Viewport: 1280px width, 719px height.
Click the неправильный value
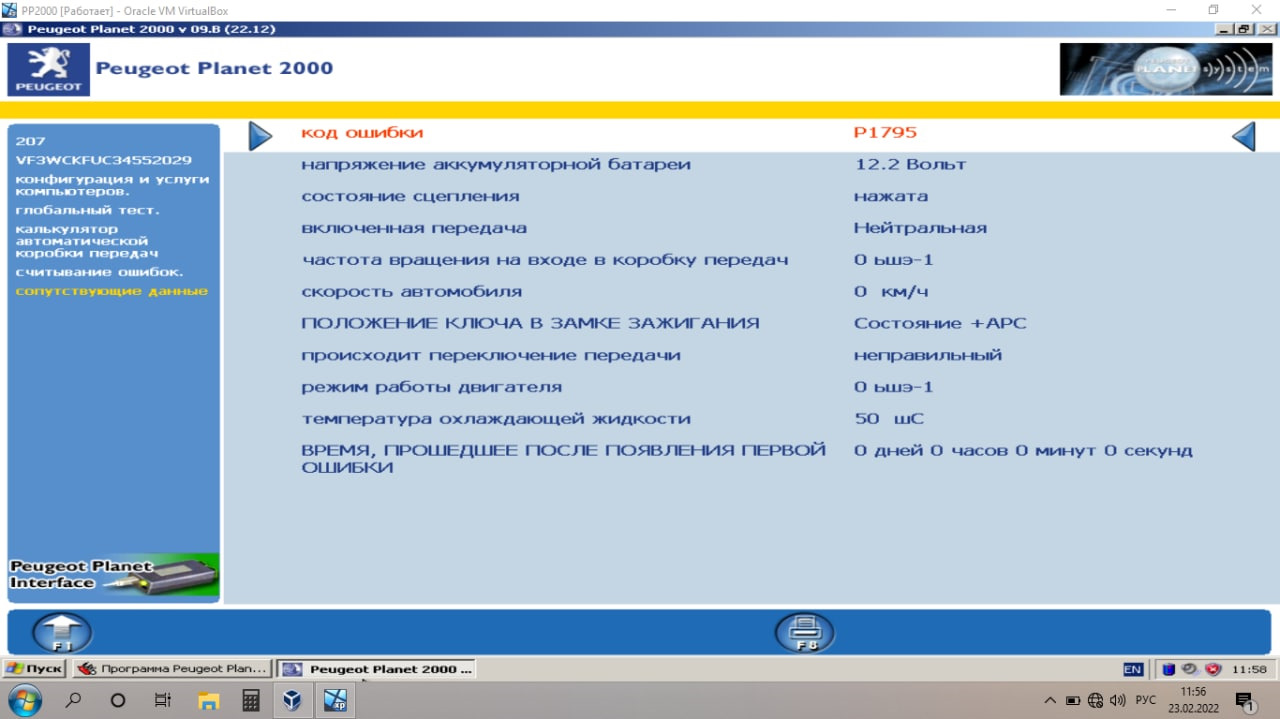[928, 355]
